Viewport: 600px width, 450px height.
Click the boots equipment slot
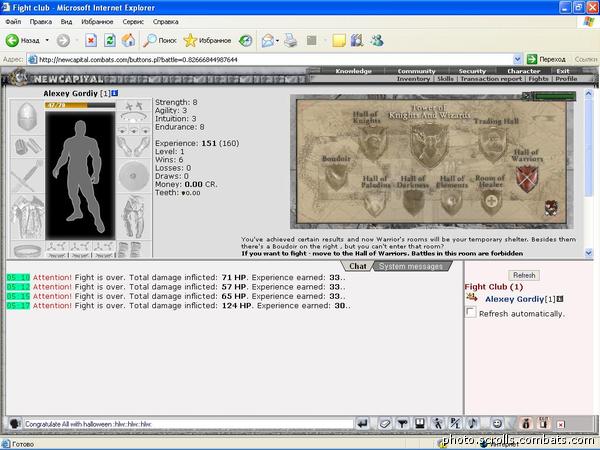point(134,249)
